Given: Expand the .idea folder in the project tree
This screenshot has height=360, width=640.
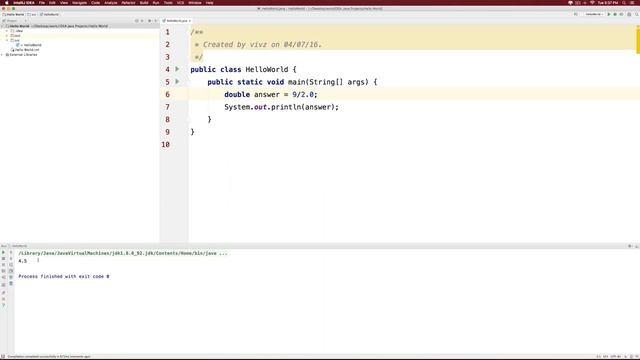Looking at the screenshot, I should click(x=7, y=31).
